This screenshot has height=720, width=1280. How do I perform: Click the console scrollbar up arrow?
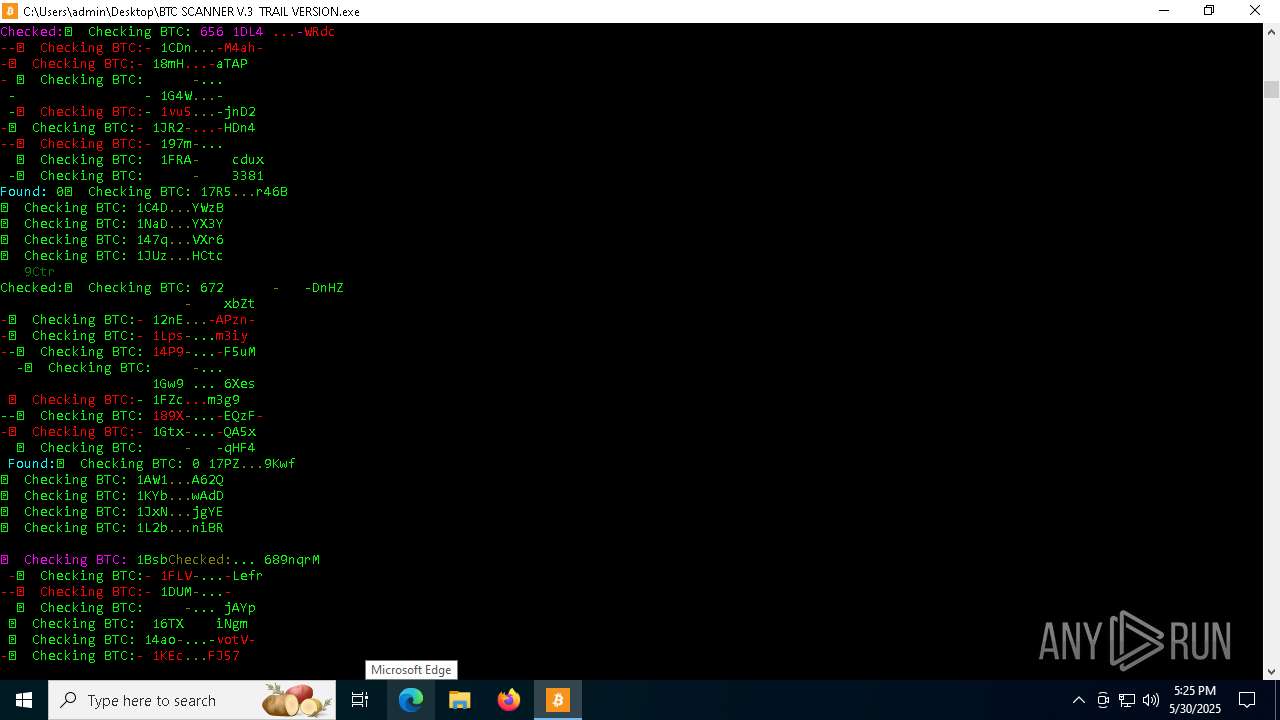click(1271, 32)
